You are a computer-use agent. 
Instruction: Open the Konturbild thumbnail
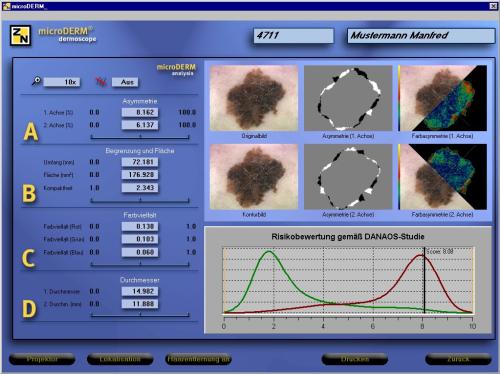click(x=254, y=177)
